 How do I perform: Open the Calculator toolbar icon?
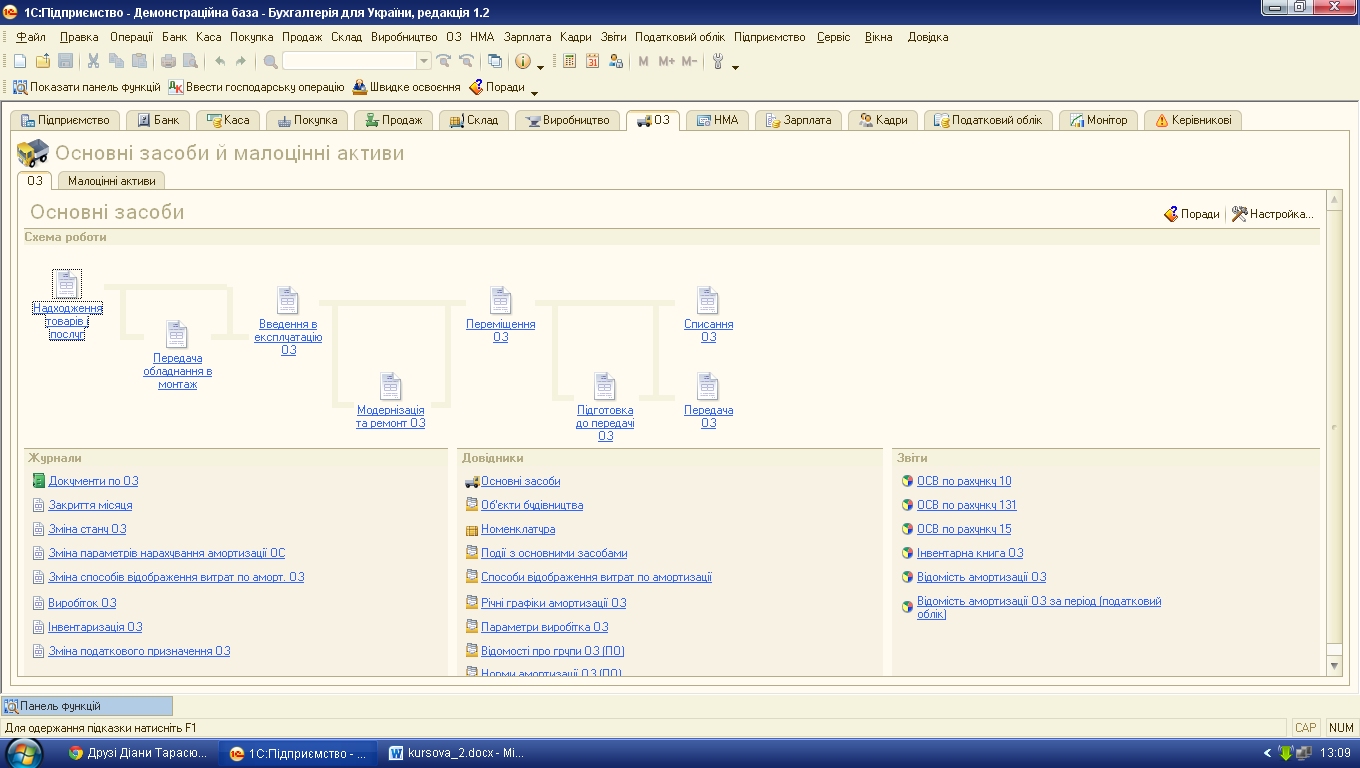[x=570, y=61]
